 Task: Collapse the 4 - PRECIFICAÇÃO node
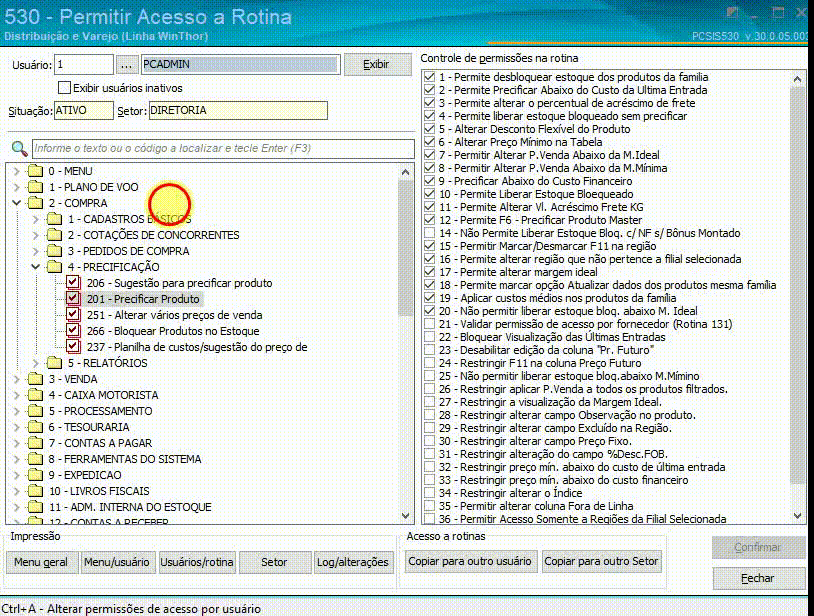(35, 267)
